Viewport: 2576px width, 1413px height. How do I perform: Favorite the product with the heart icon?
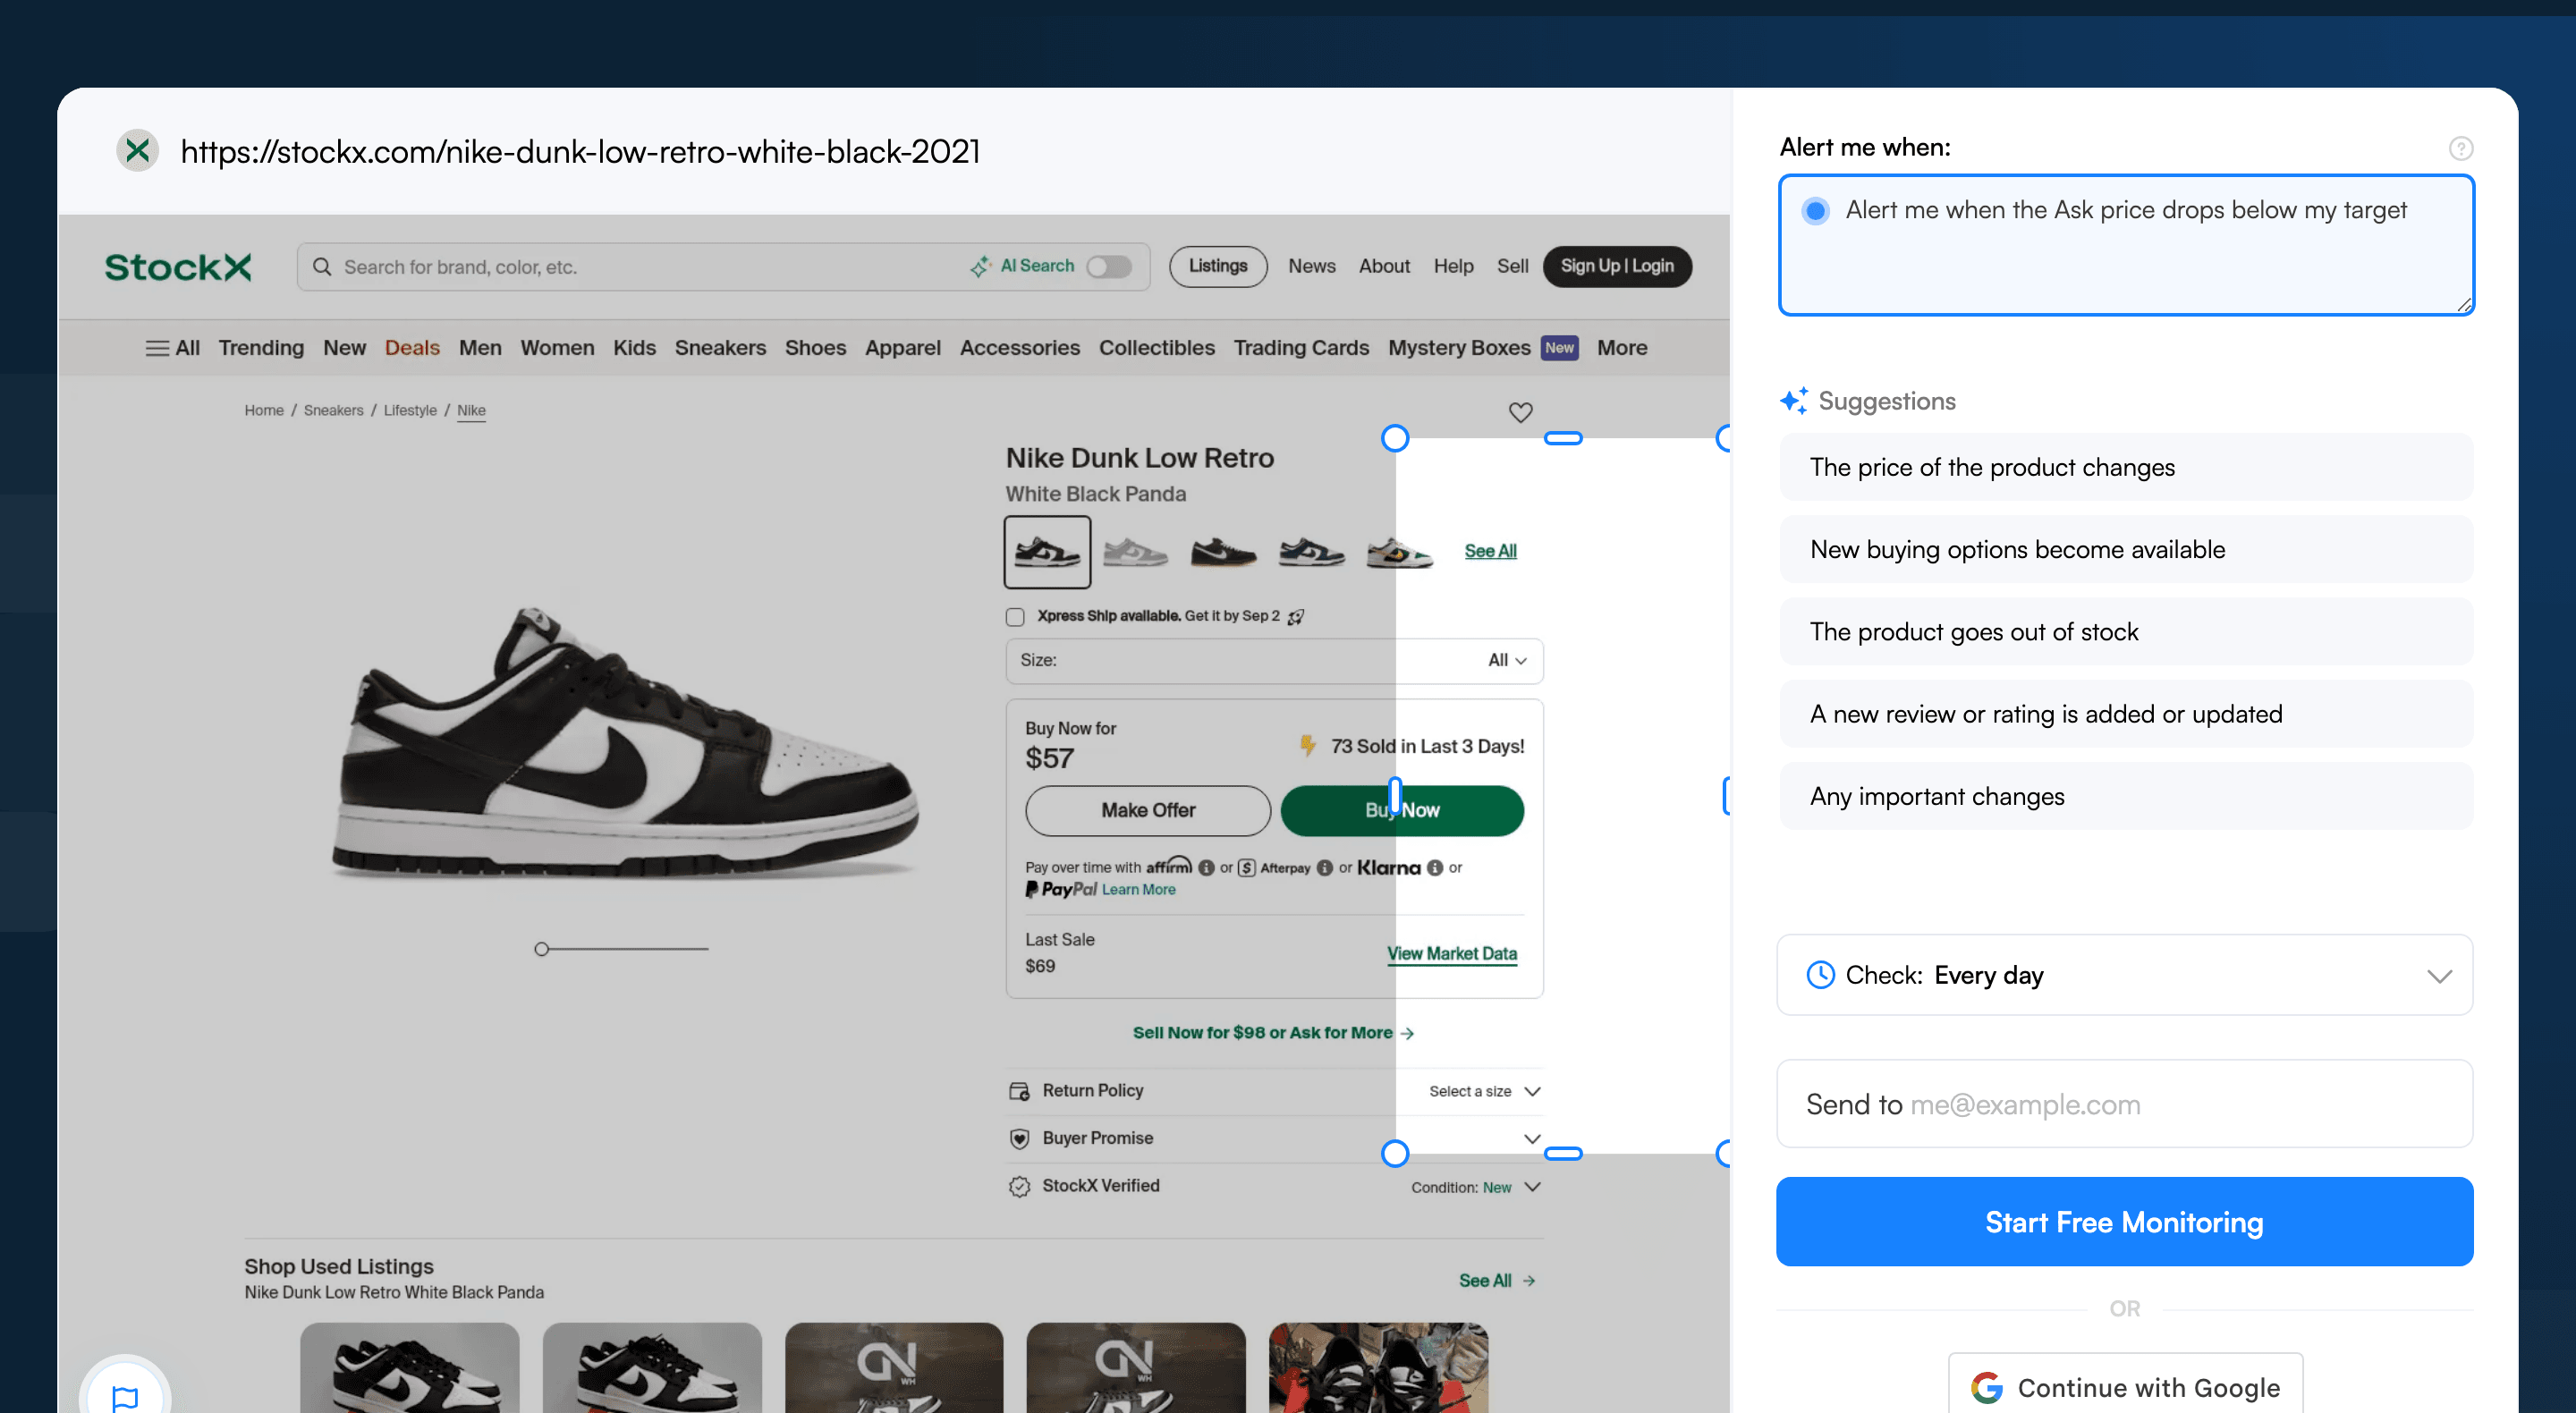[x=1520, y=412]
